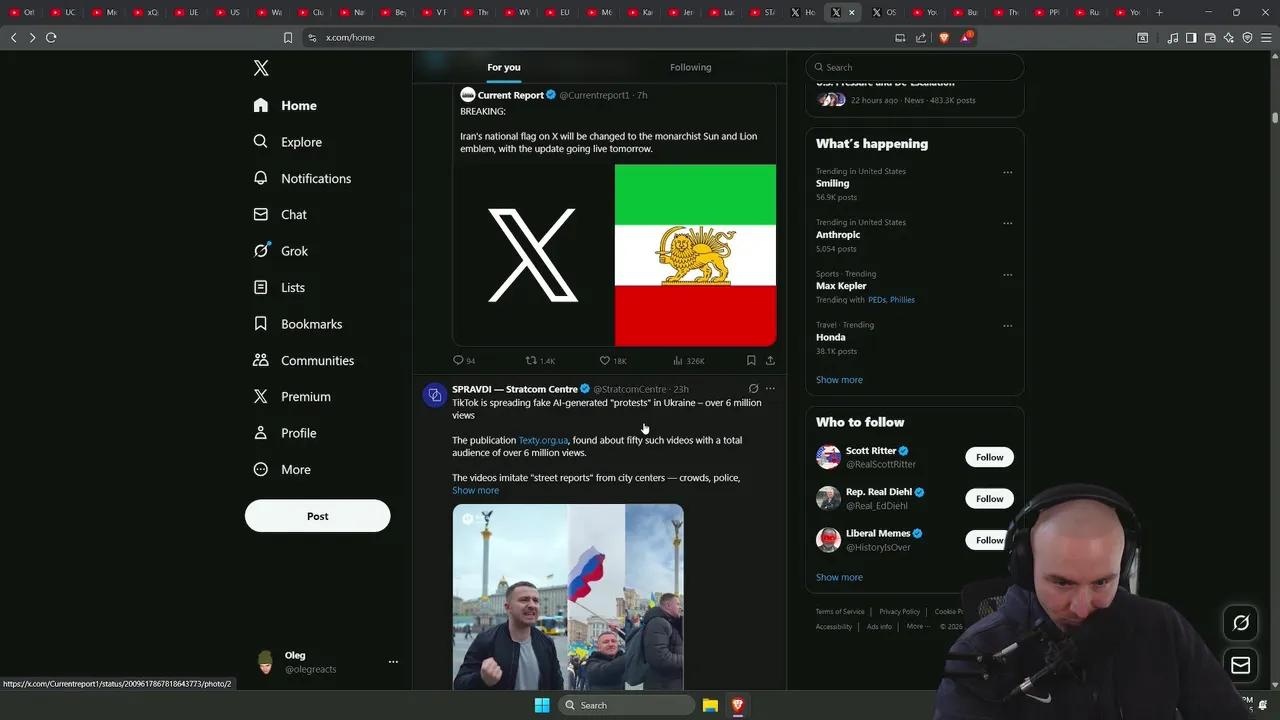Open the Home timeline from the sidebar
Image resolution: width=1280 pixels, height=720 pixels.
pyautogui.click(x=285, y=105)
